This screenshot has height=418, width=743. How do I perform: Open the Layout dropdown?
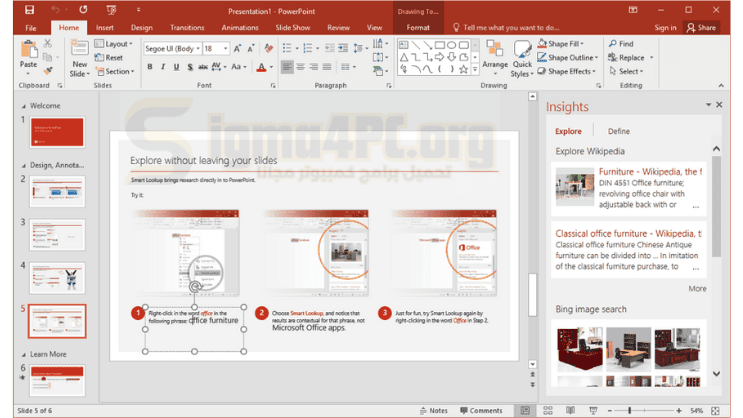point(114,44)
